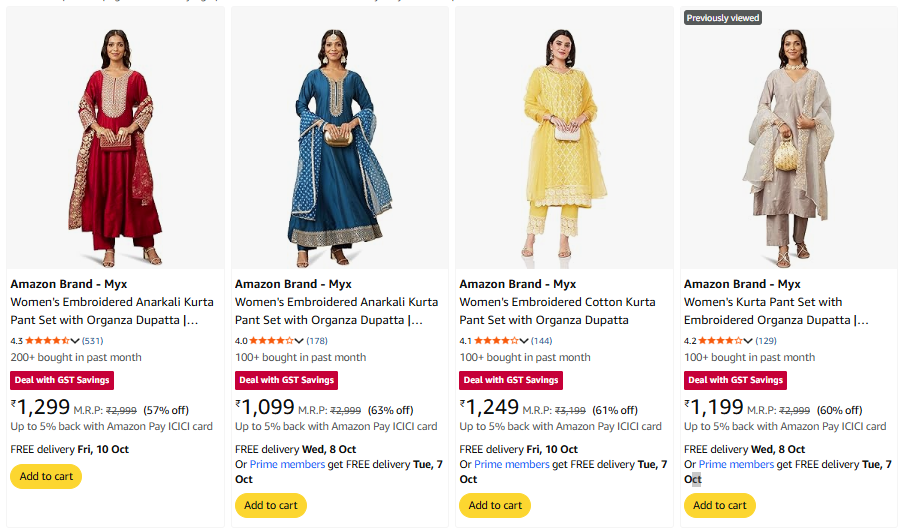Expand rating chevron for yellow cotton kurta
The width and height of the screenshot is (902, 529).
[x=524, y=341]
